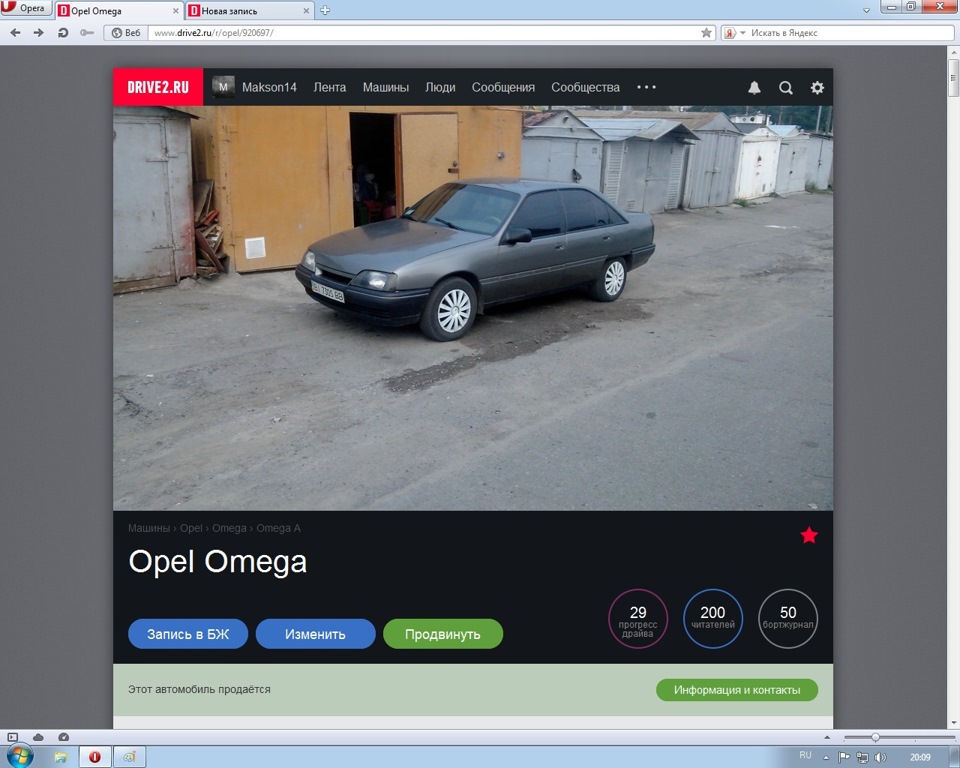
Task: Click the Информация и контакты button
Action: pyautogui.click(x=737, y=690)
